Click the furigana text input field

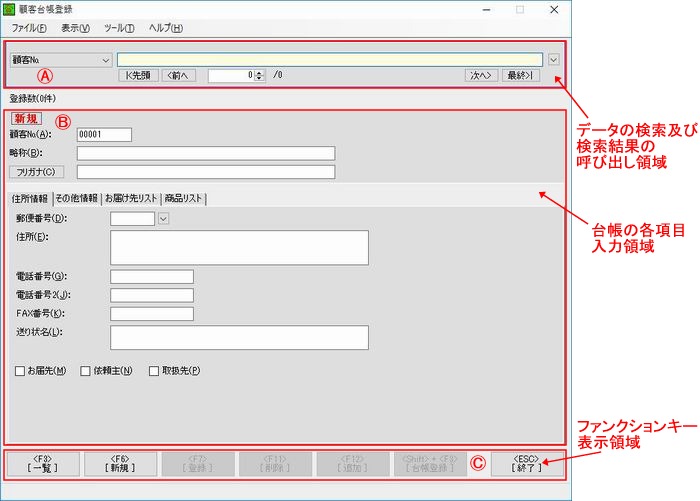click(x=206, y=172)
